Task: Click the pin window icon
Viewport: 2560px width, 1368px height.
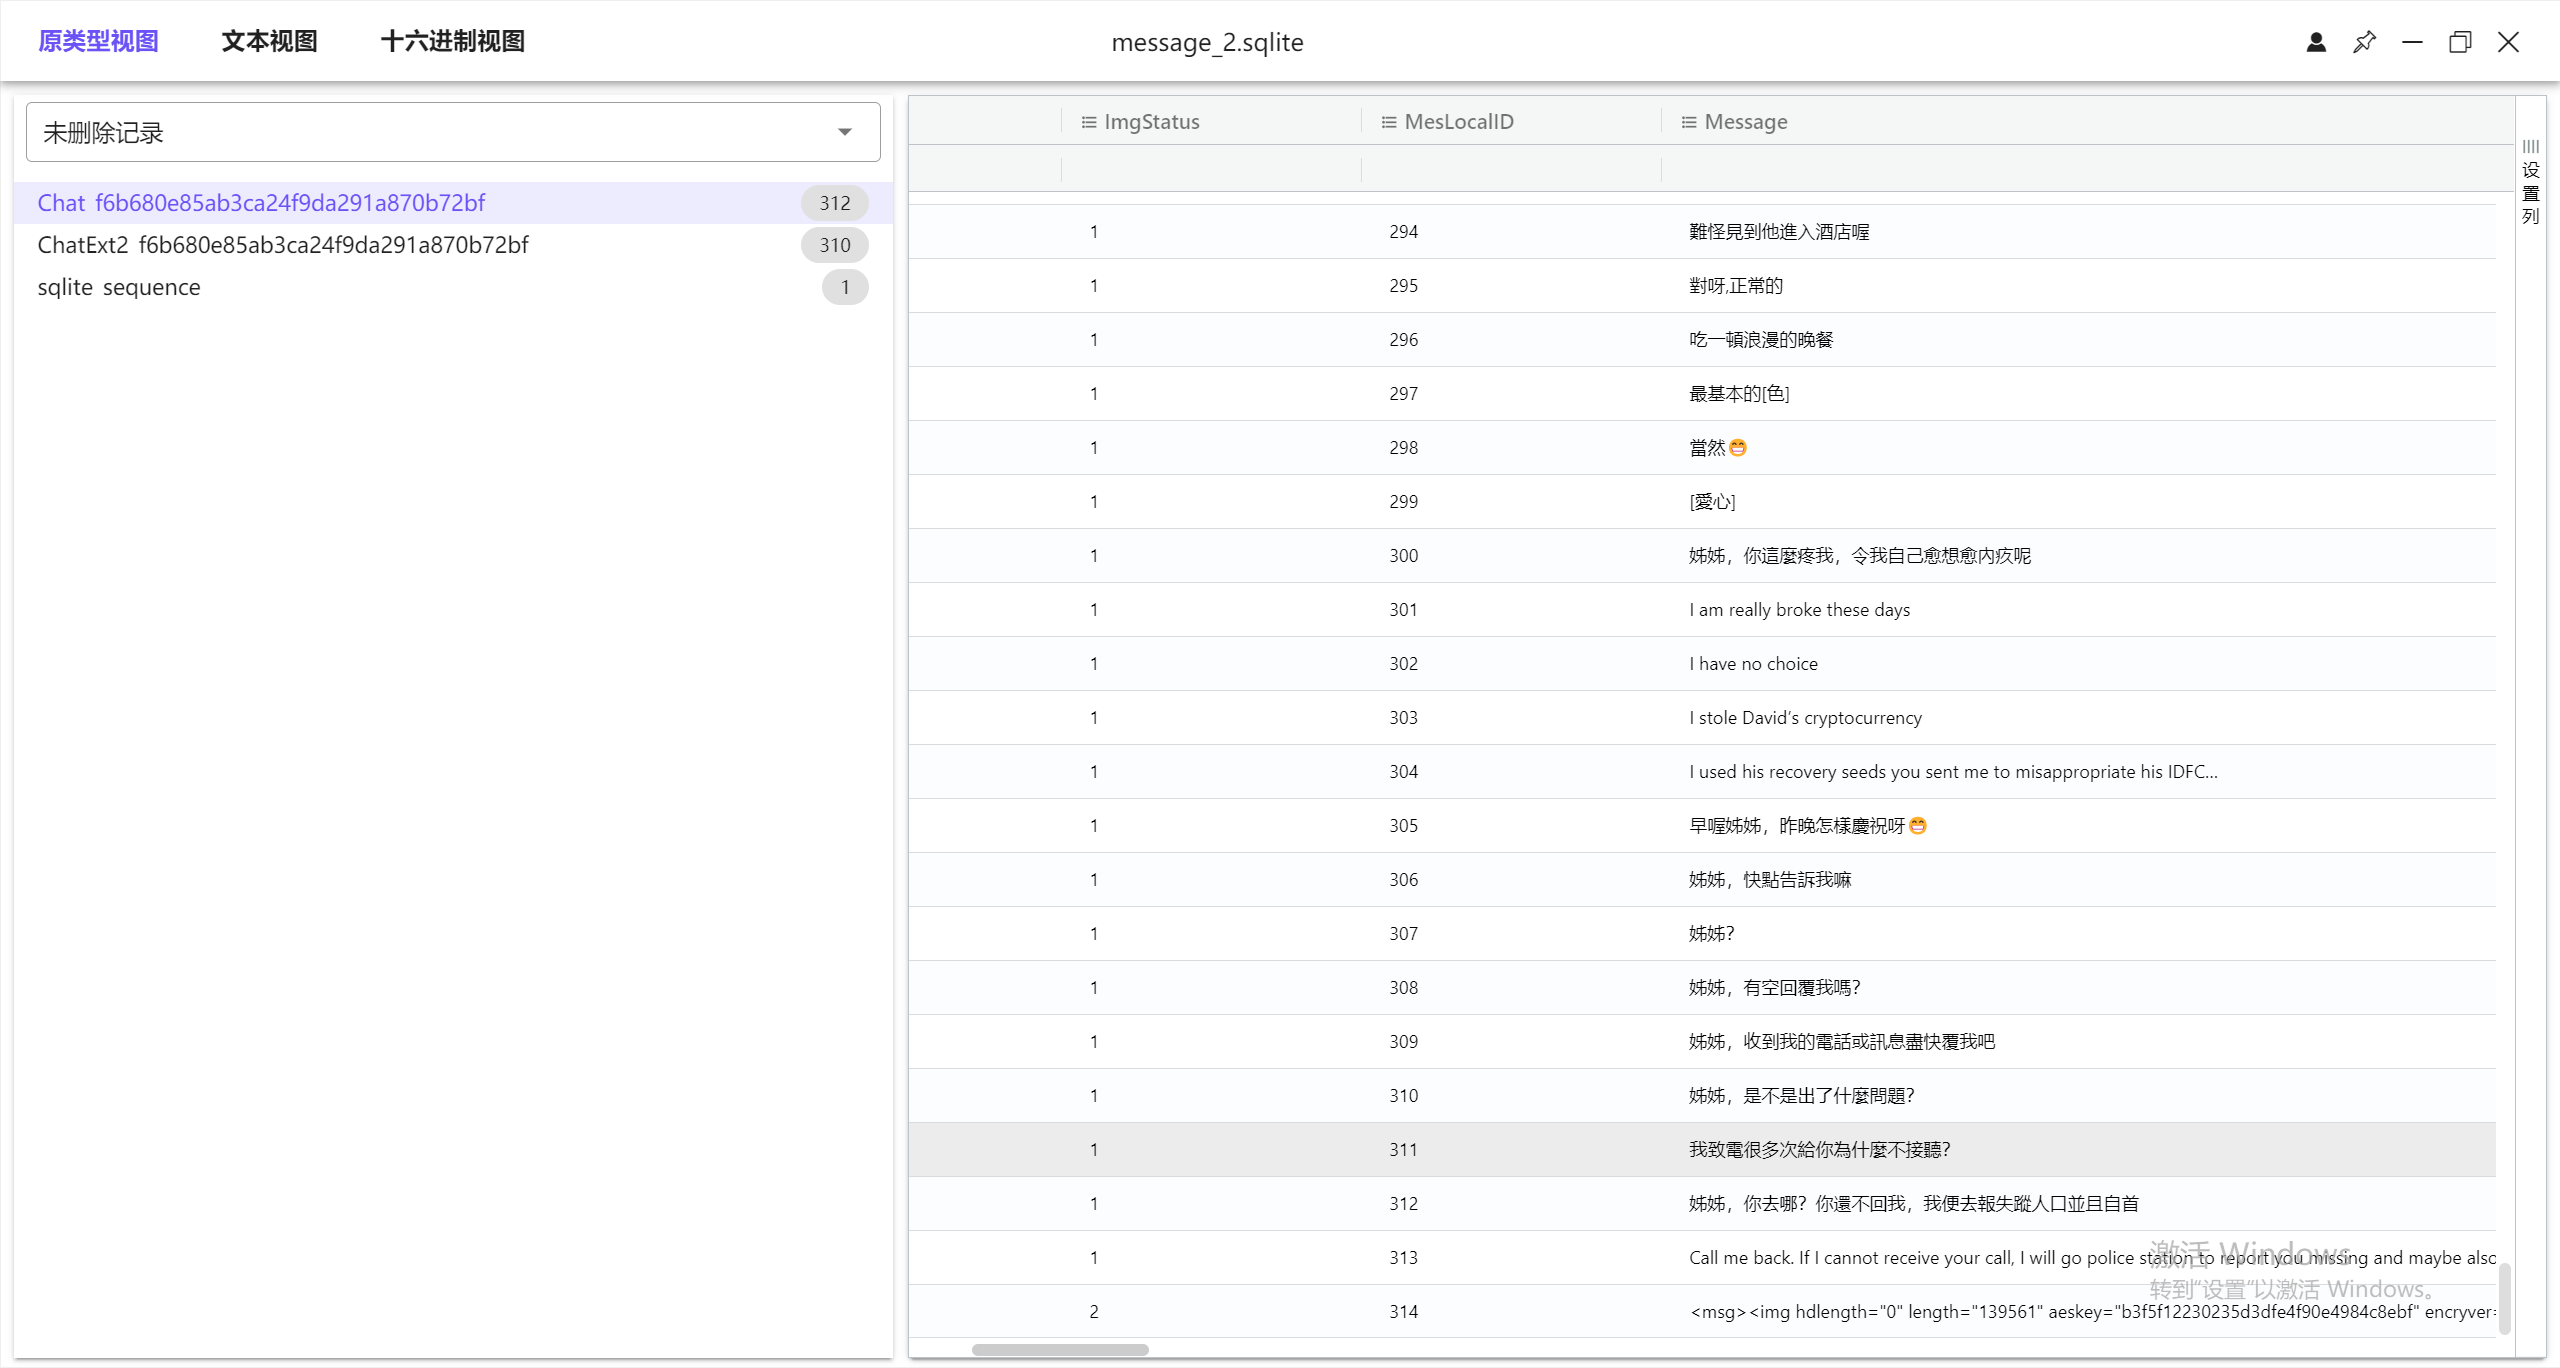Action: coord(2364,42)
